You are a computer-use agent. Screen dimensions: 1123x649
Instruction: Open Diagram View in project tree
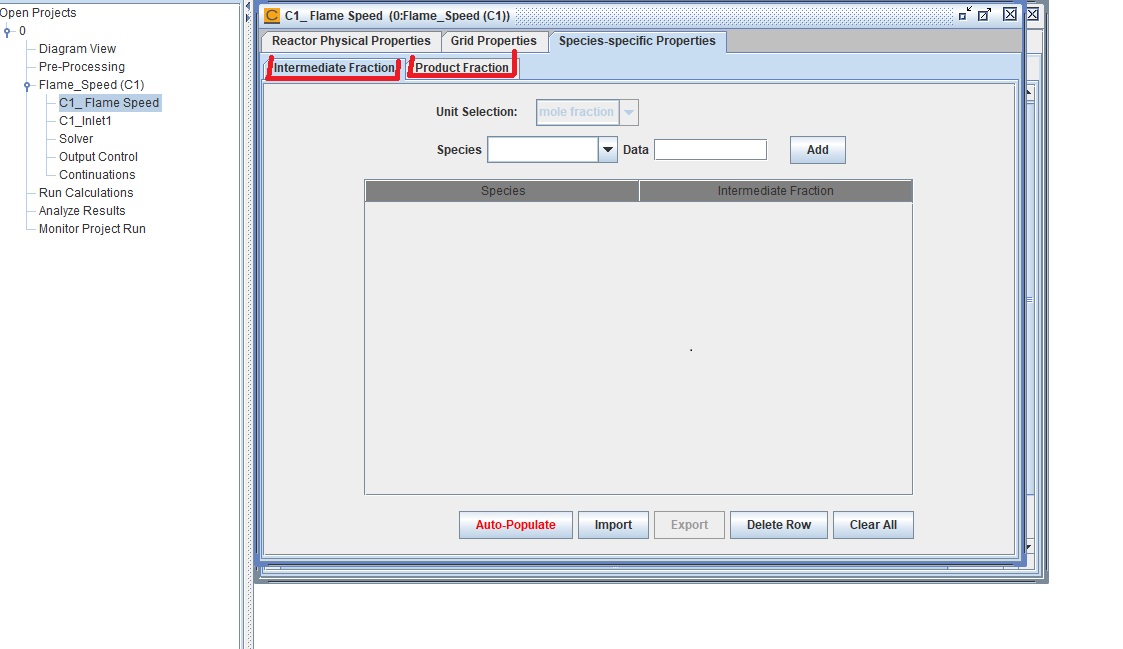[x=77, y=49]
